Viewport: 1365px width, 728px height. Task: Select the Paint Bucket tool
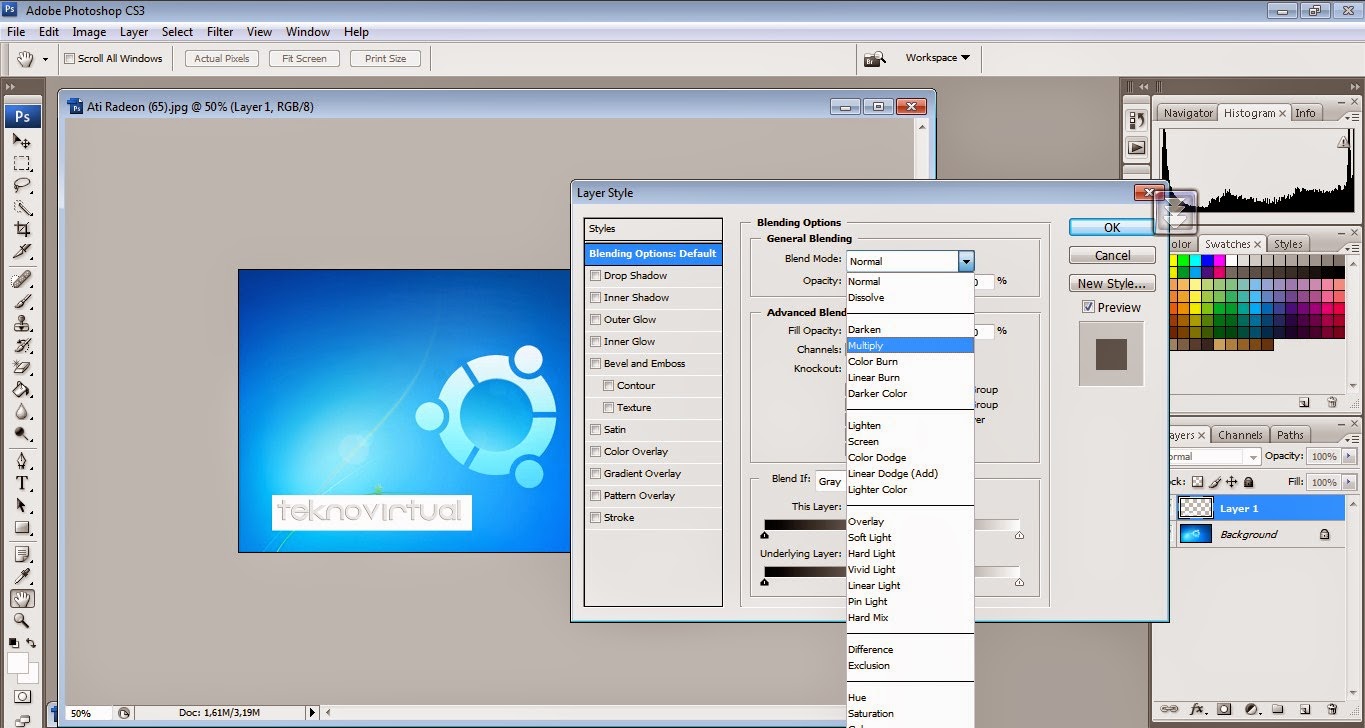point(22,389)
